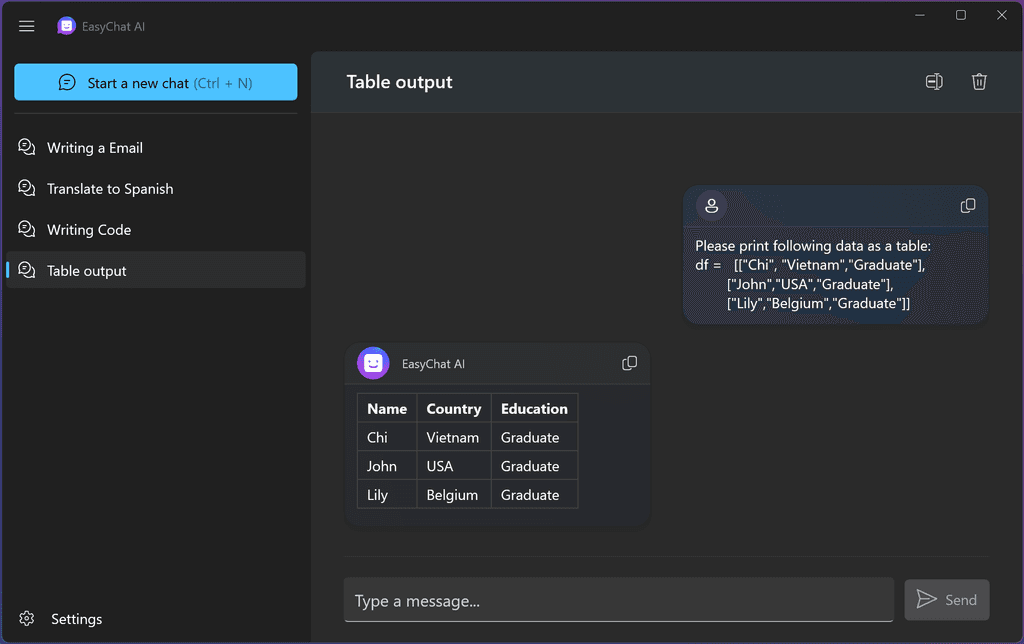Click the rename chat icon in header
Image resolution: width=1024 pixels, height=644 pixels.
click(x=934, y=81)
